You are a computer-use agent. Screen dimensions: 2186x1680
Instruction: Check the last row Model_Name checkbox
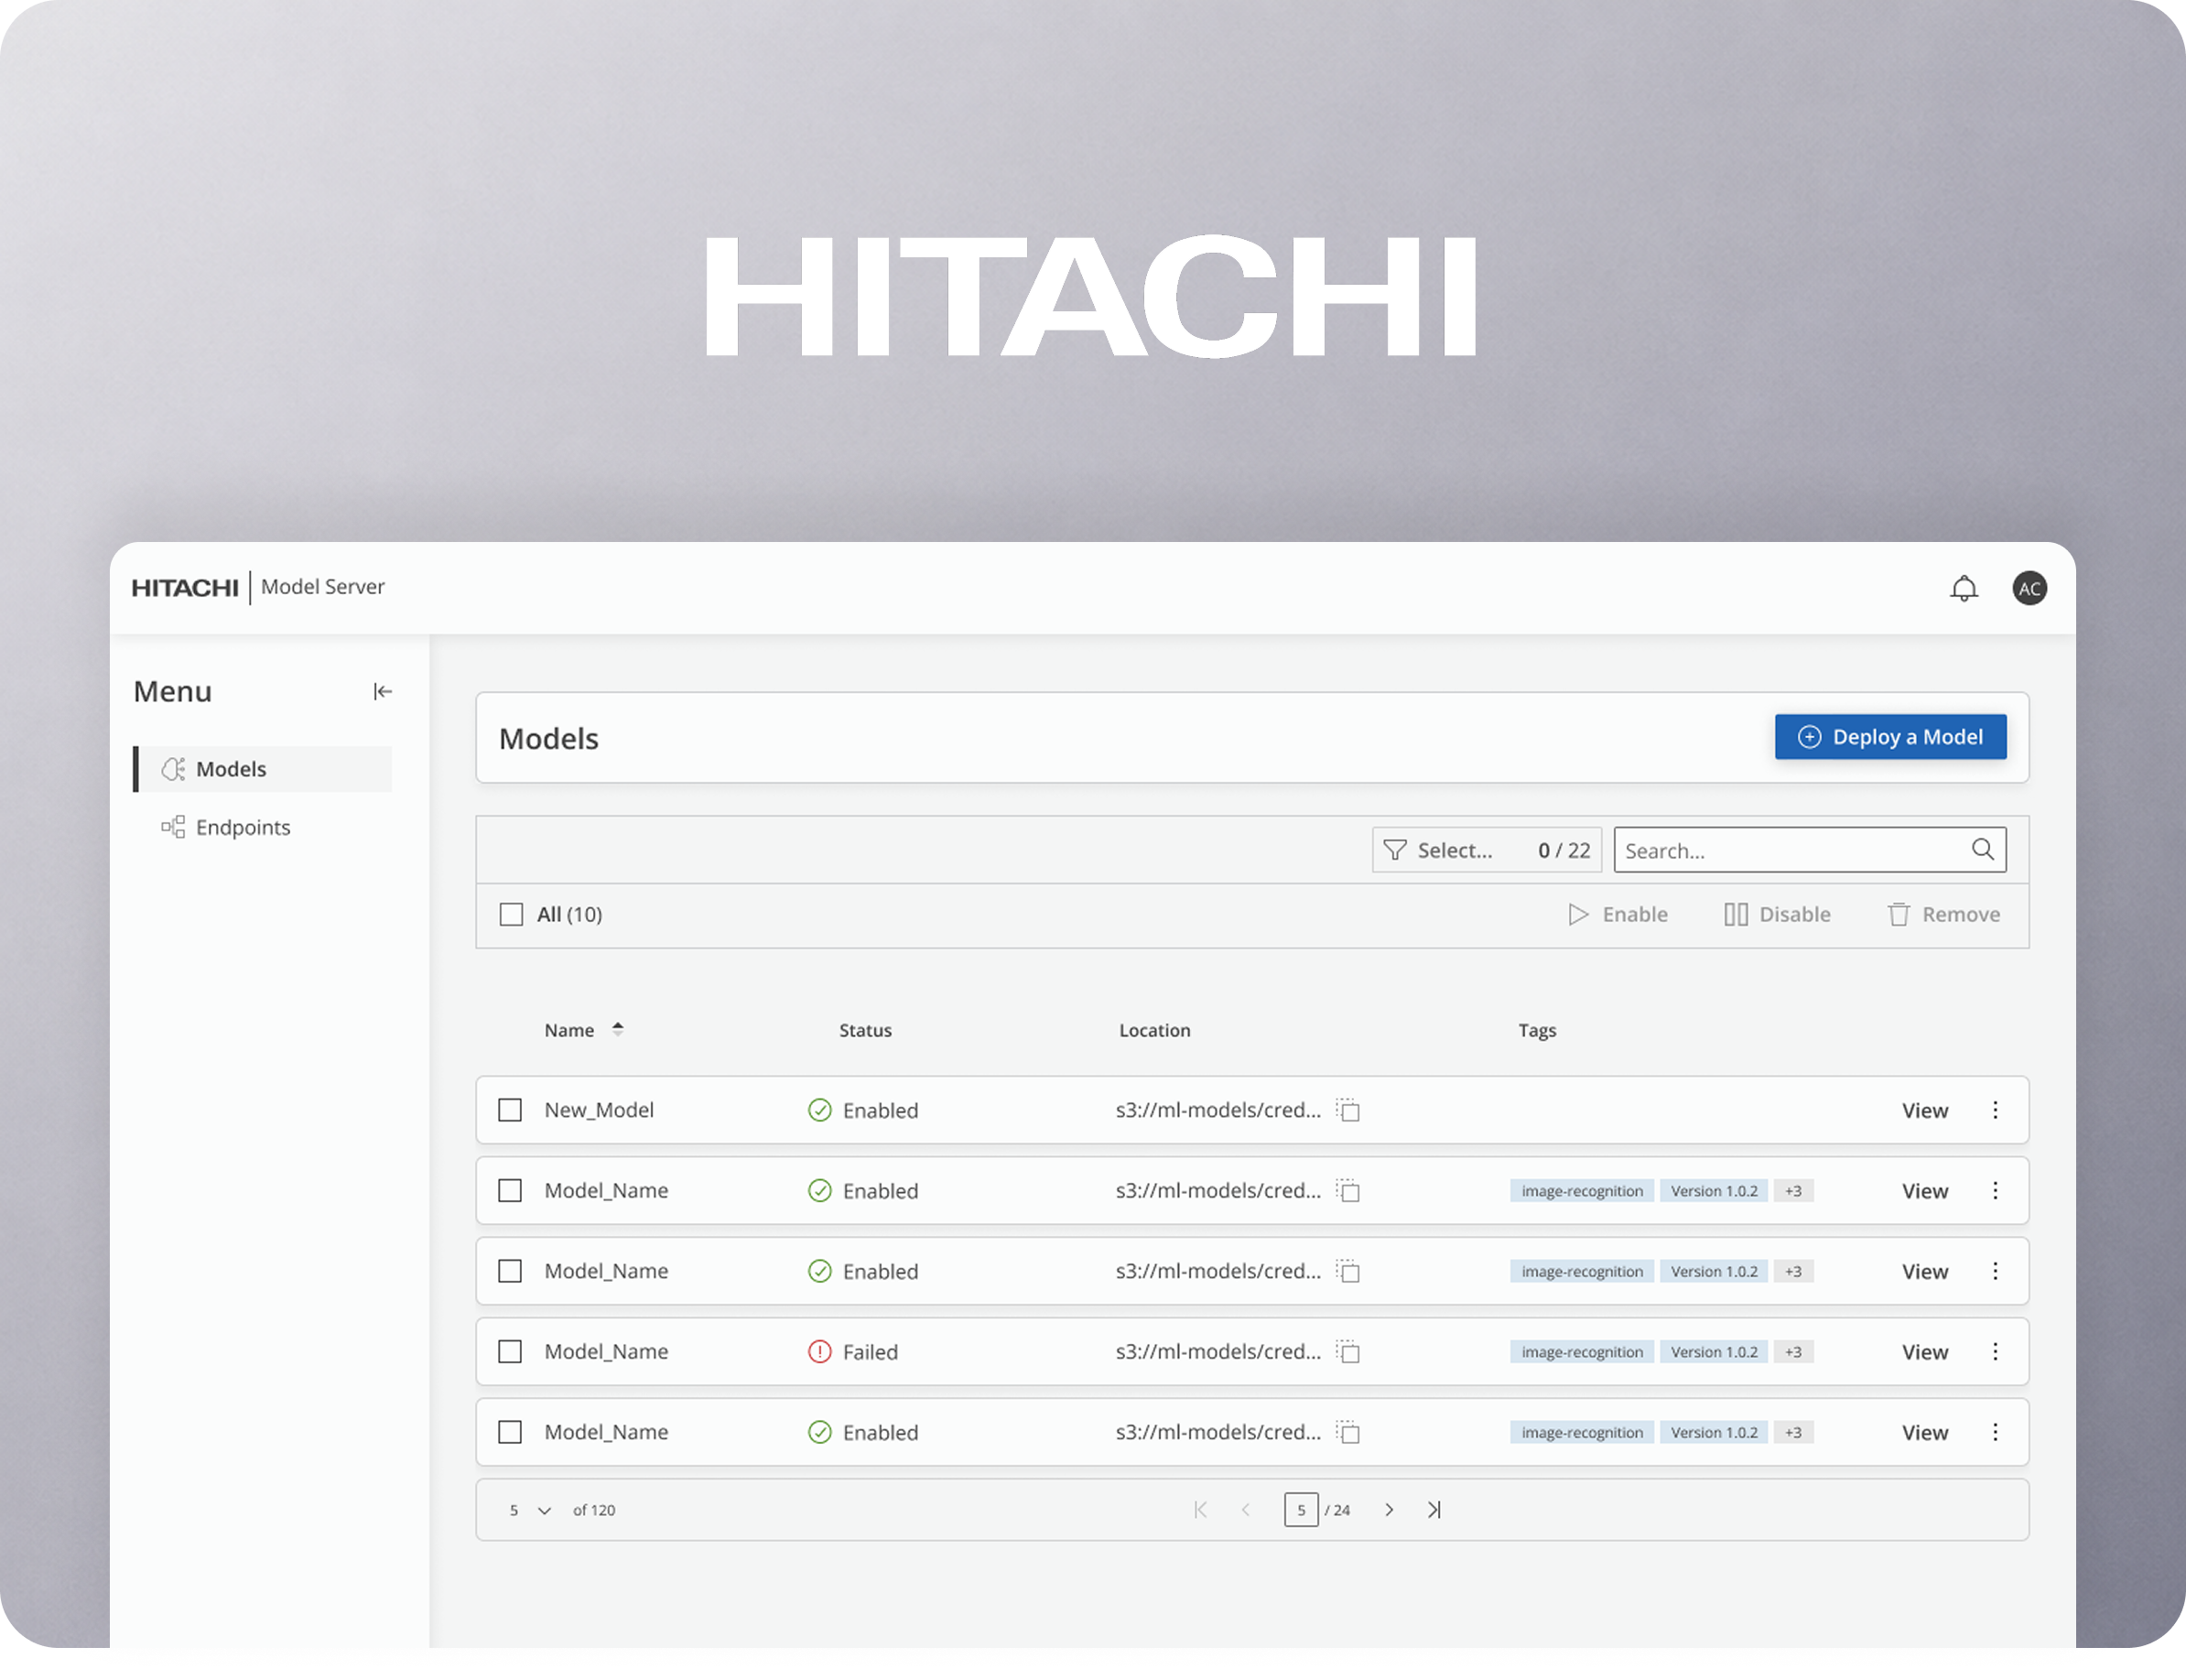(x=510, y=1432)
